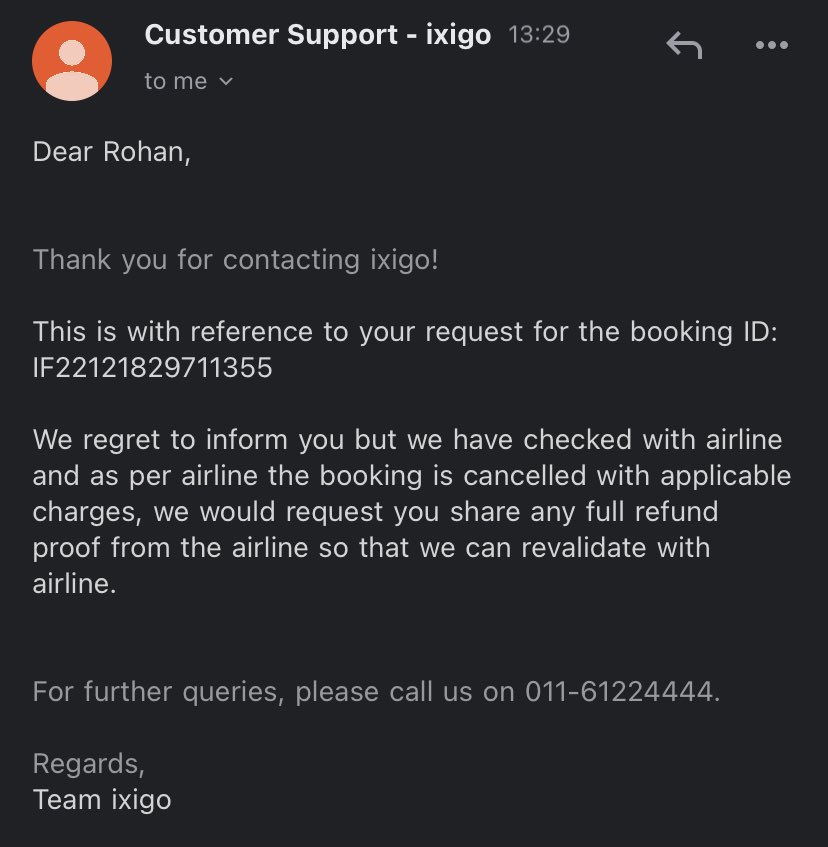This screenshot has width=828, height=847.
Task: Select booking ID IF22121829711355
Action: click(x=152, y=368)
